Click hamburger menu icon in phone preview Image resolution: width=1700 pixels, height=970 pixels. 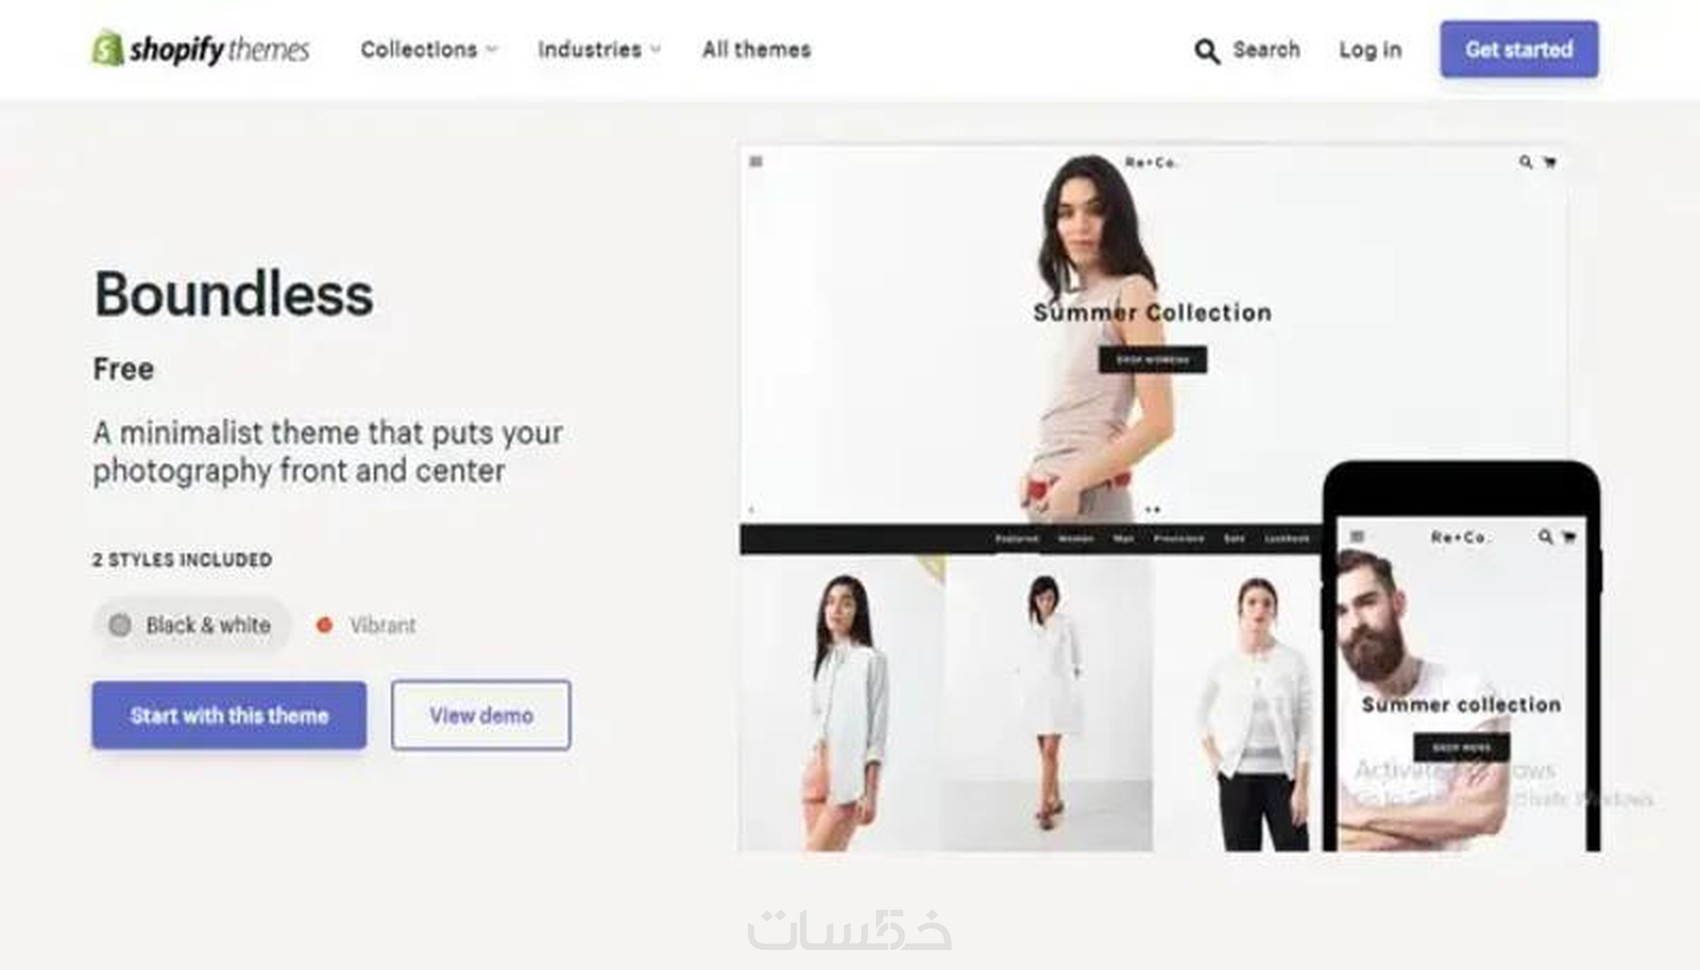click(1357, 537)
